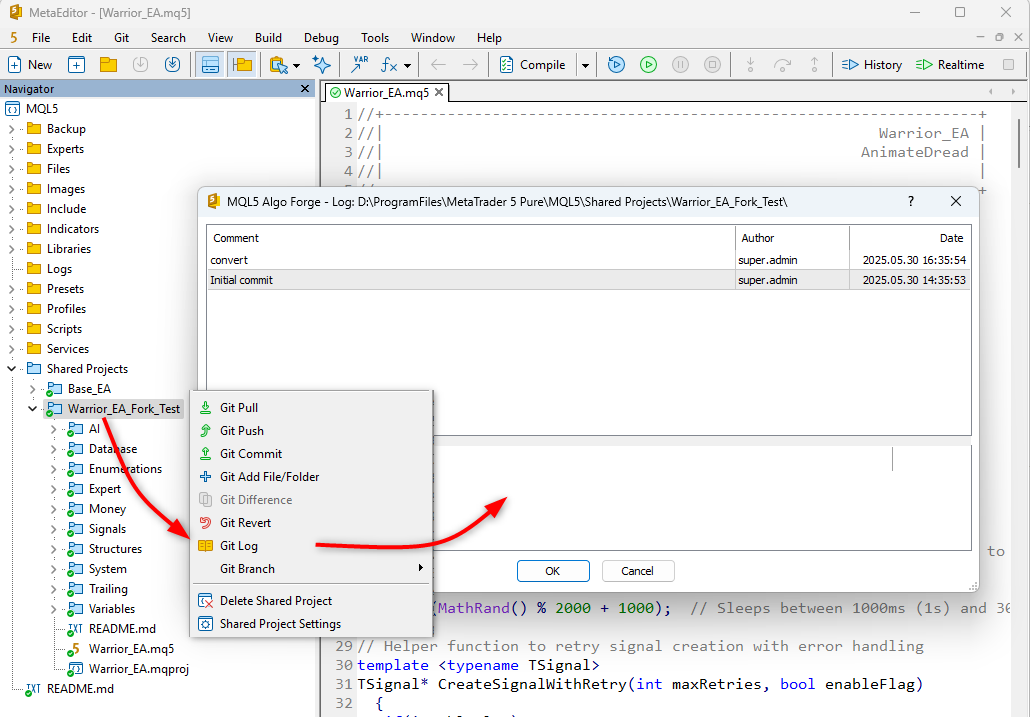Open the Git menu

tap(122, 37)
